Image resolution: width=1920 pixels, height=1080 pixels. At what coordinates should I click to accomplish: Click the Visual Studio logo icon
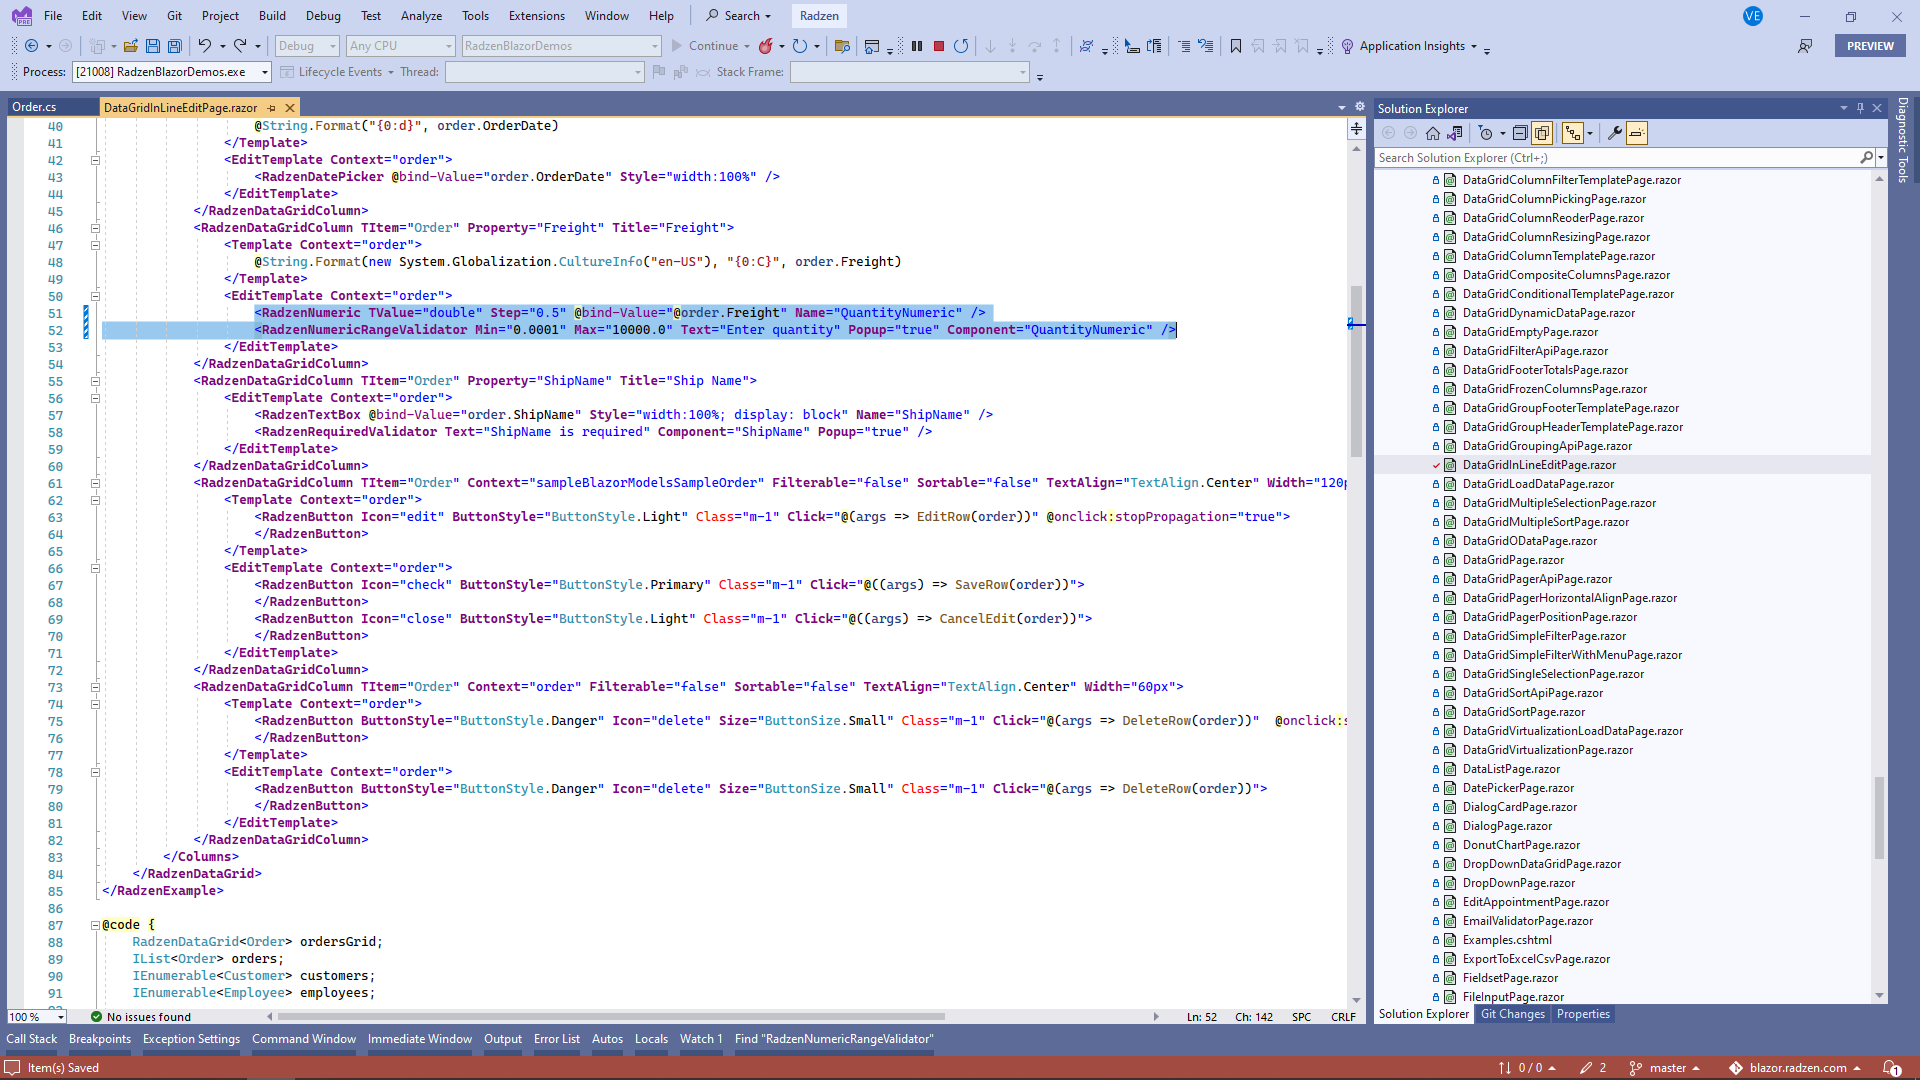pos(21,16)
